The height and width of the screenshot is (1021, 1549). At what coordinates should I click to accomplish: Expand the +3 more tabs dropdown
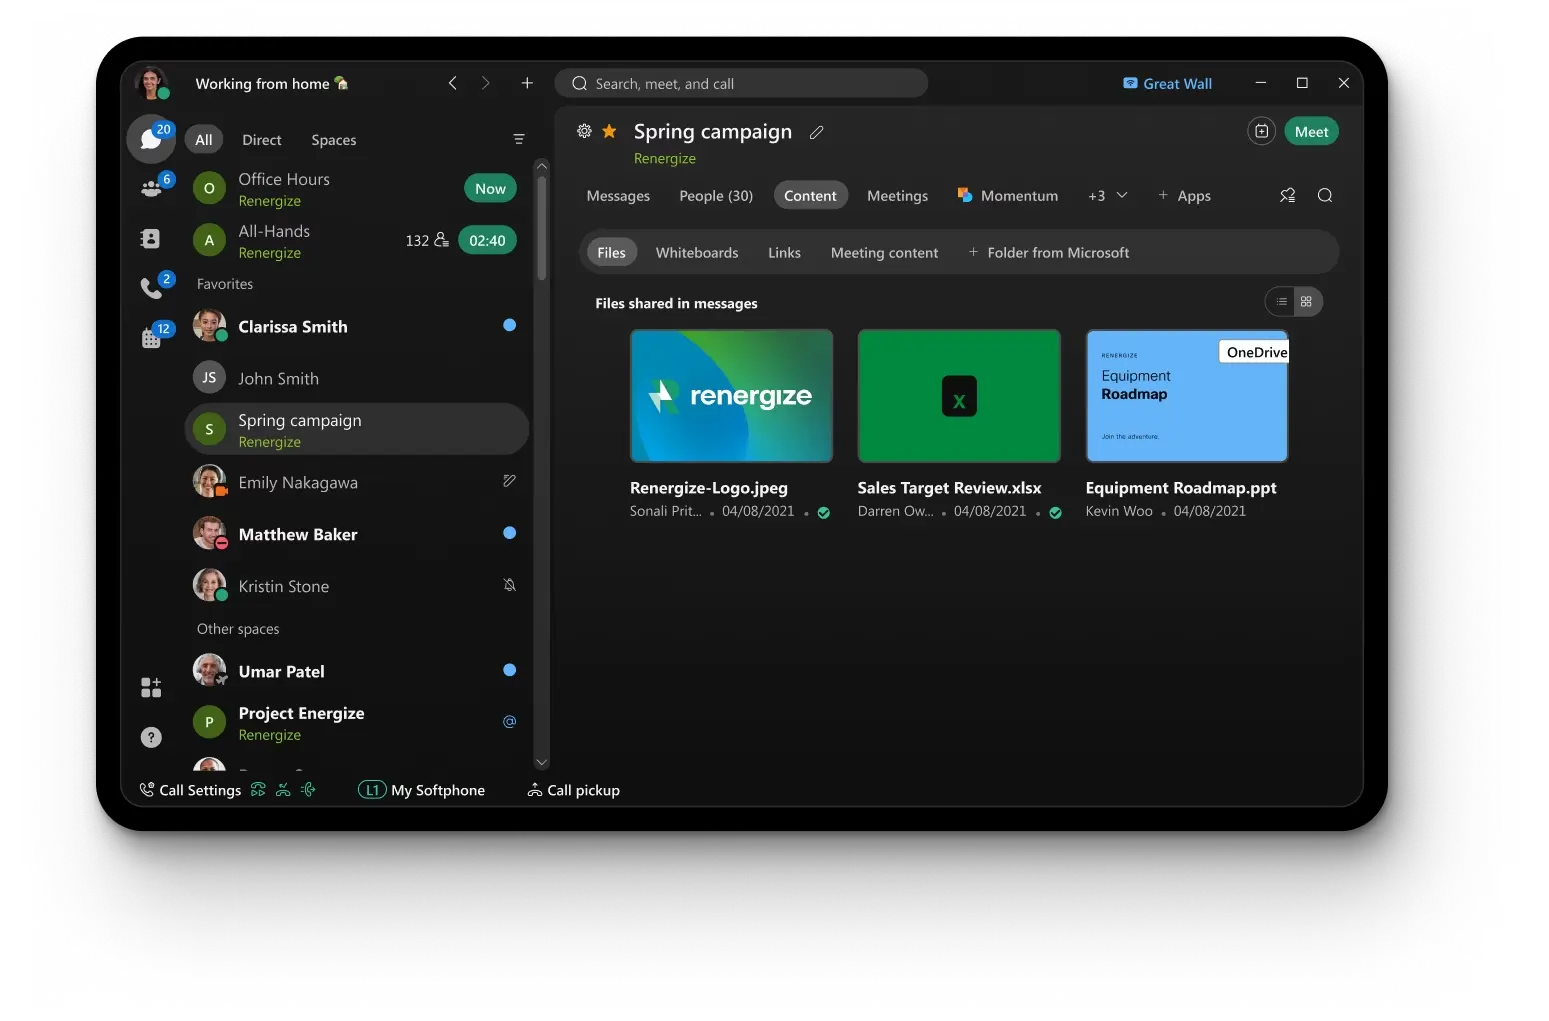(1108, 196)
